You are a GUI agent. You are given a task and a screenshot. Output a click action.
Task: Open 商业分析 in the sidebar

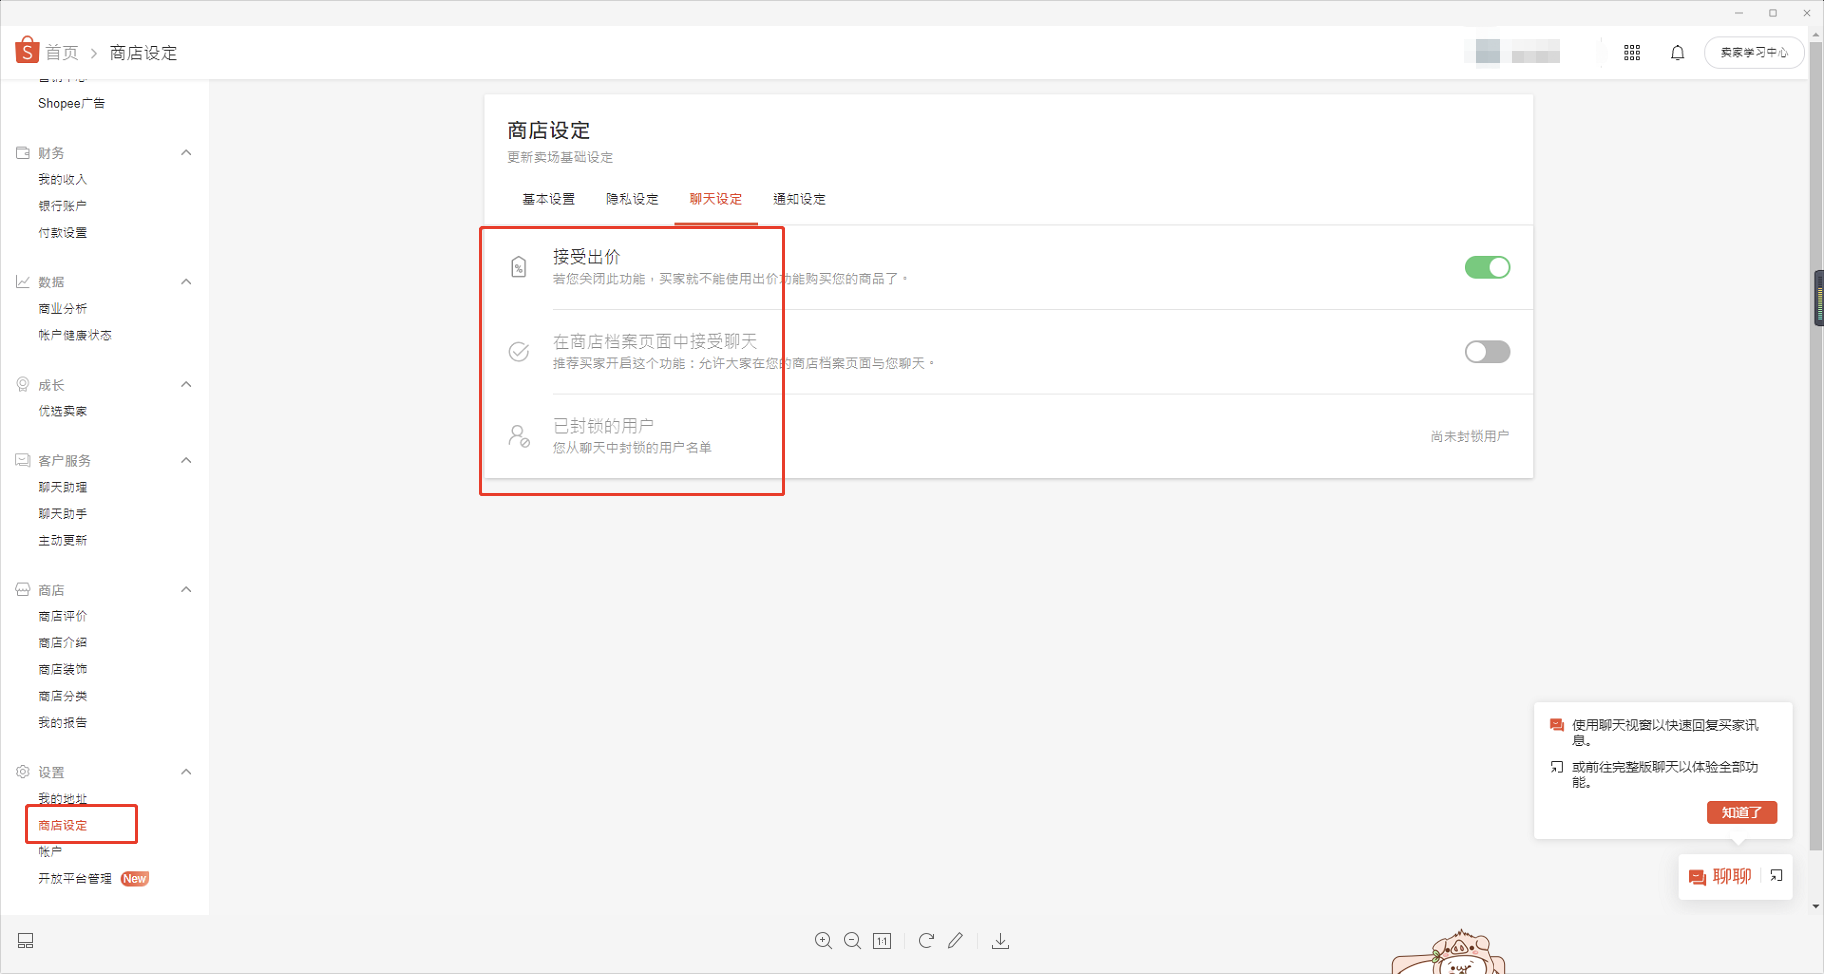point(62,308)
